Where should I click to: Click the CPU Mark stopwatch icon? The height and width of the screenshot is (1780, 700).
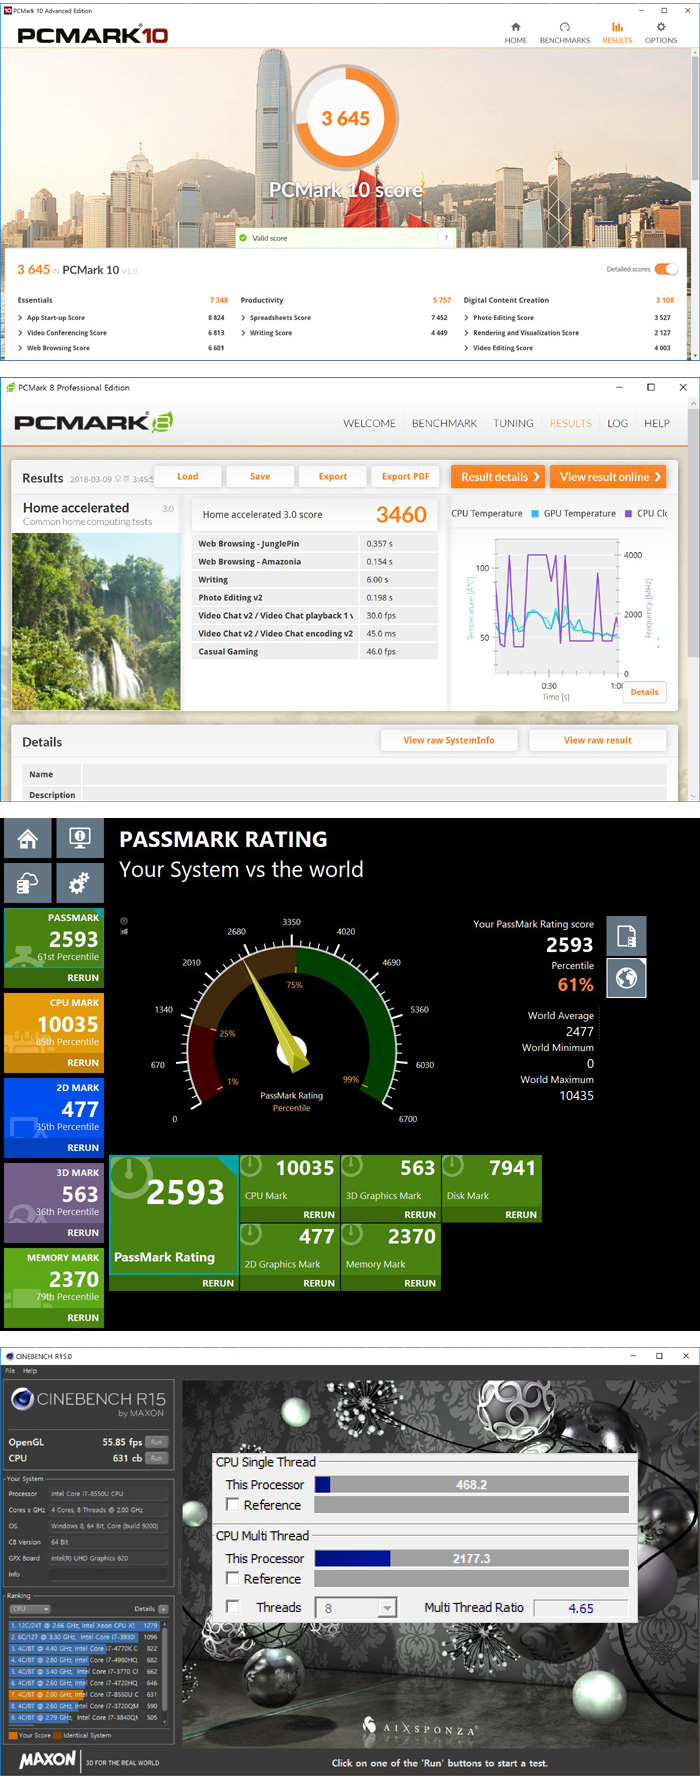click(x=251, y=1166)
